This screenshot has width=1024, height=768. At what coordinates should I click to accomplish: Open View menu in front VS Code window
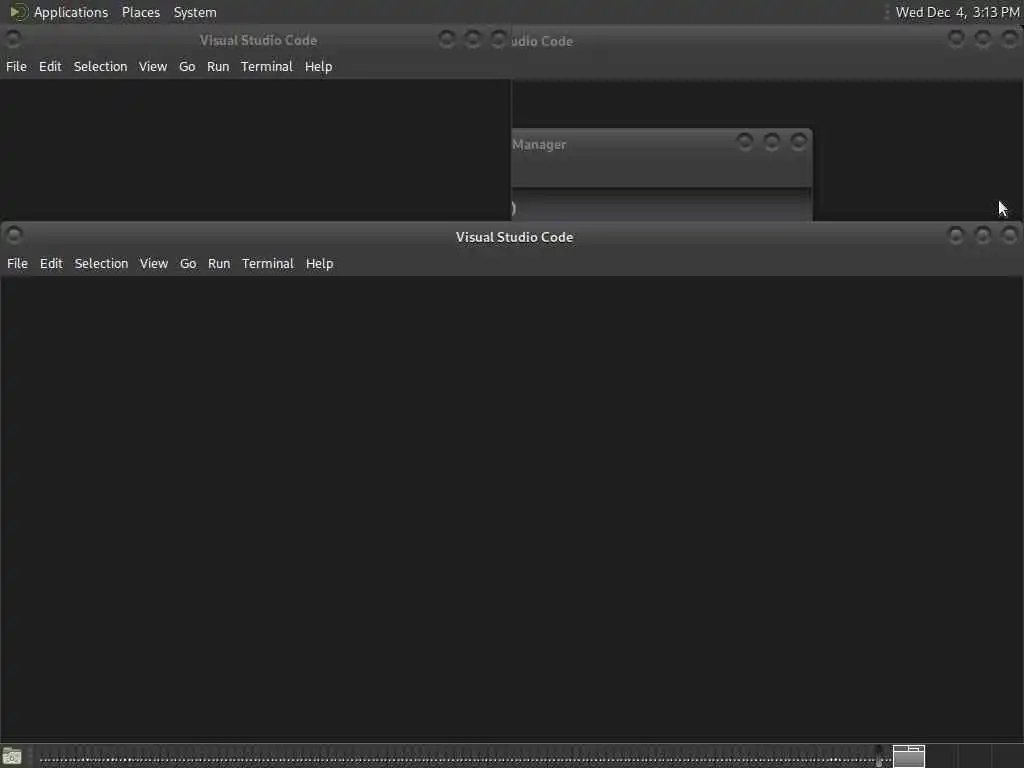pos(153,263)
